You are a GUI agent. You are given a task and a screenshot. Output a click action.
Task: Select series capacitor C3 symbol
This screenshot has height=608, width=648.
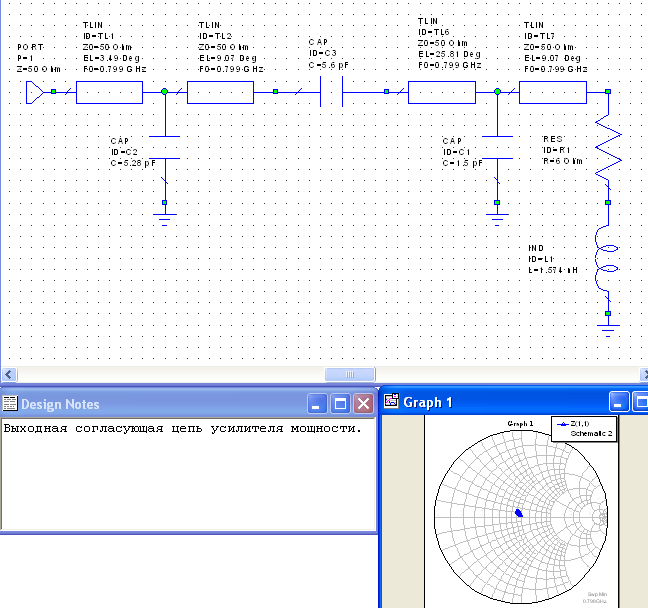331,92
